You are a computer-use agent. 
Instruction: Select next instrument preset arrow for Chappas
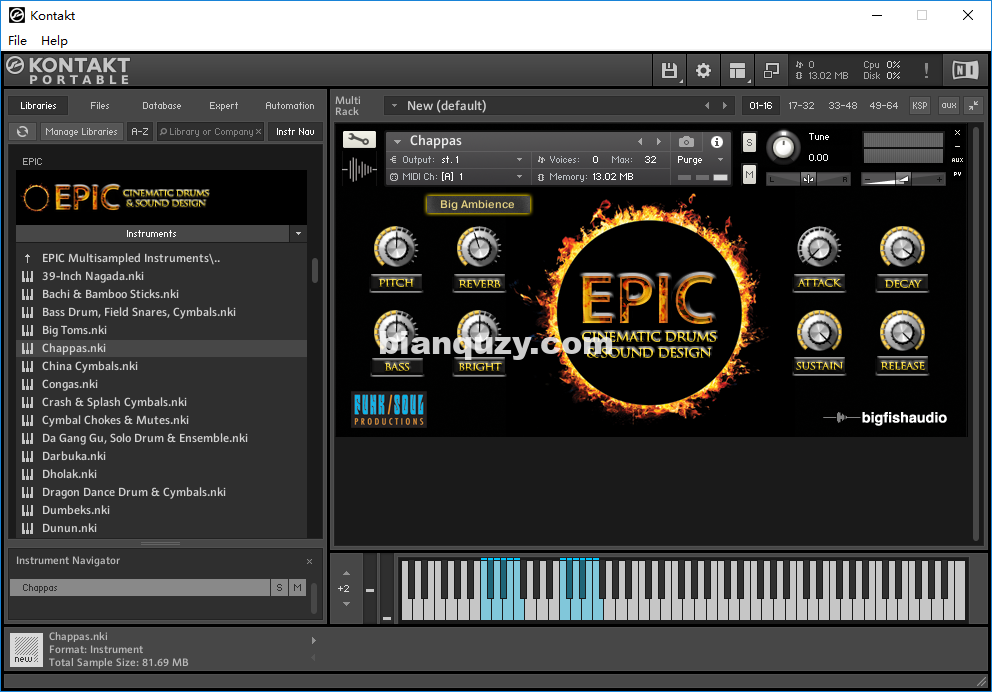click(659, 141)
